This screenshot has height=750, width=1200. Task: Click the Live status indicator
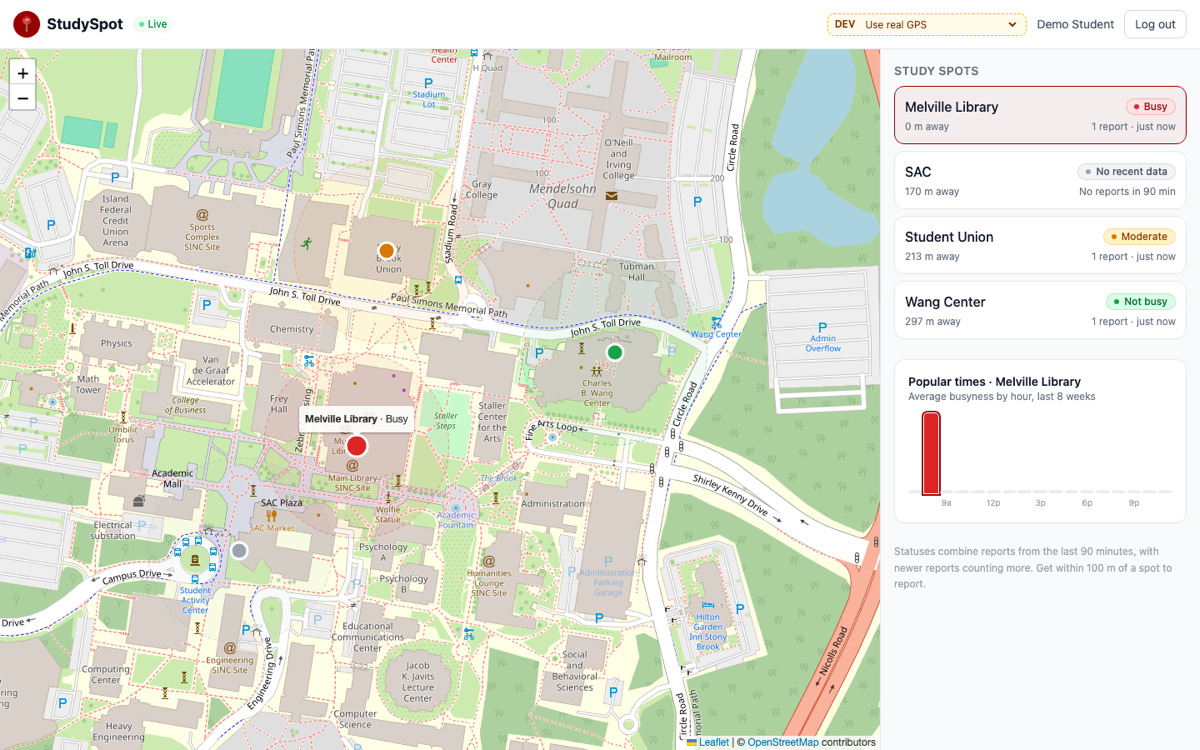click(153, 24)
